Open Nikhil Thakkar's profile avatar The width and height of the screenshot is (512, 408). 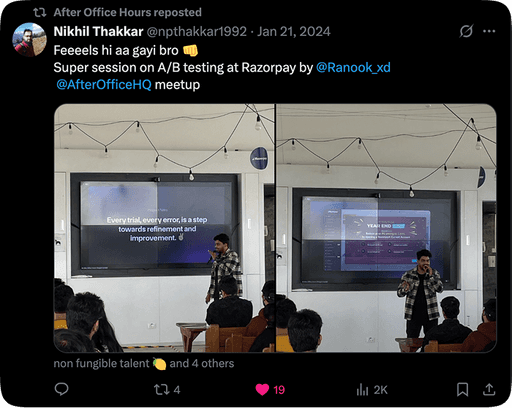click(29, 40)
